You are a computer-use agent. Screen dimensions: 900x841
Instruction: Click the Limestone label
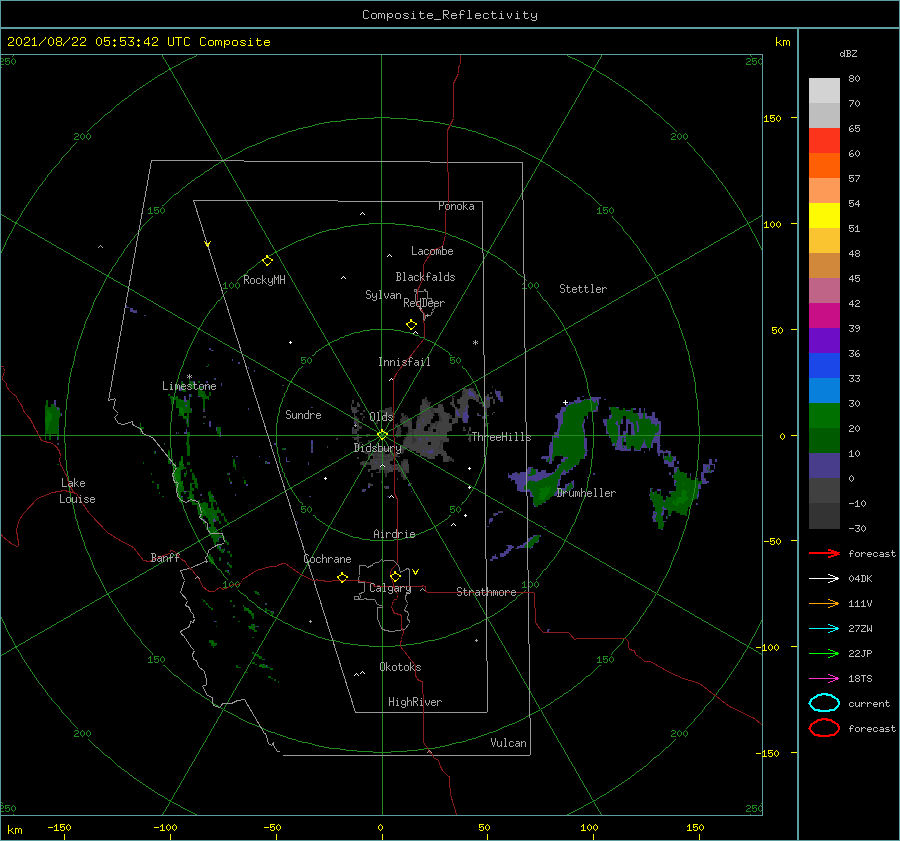click(189, 386)
